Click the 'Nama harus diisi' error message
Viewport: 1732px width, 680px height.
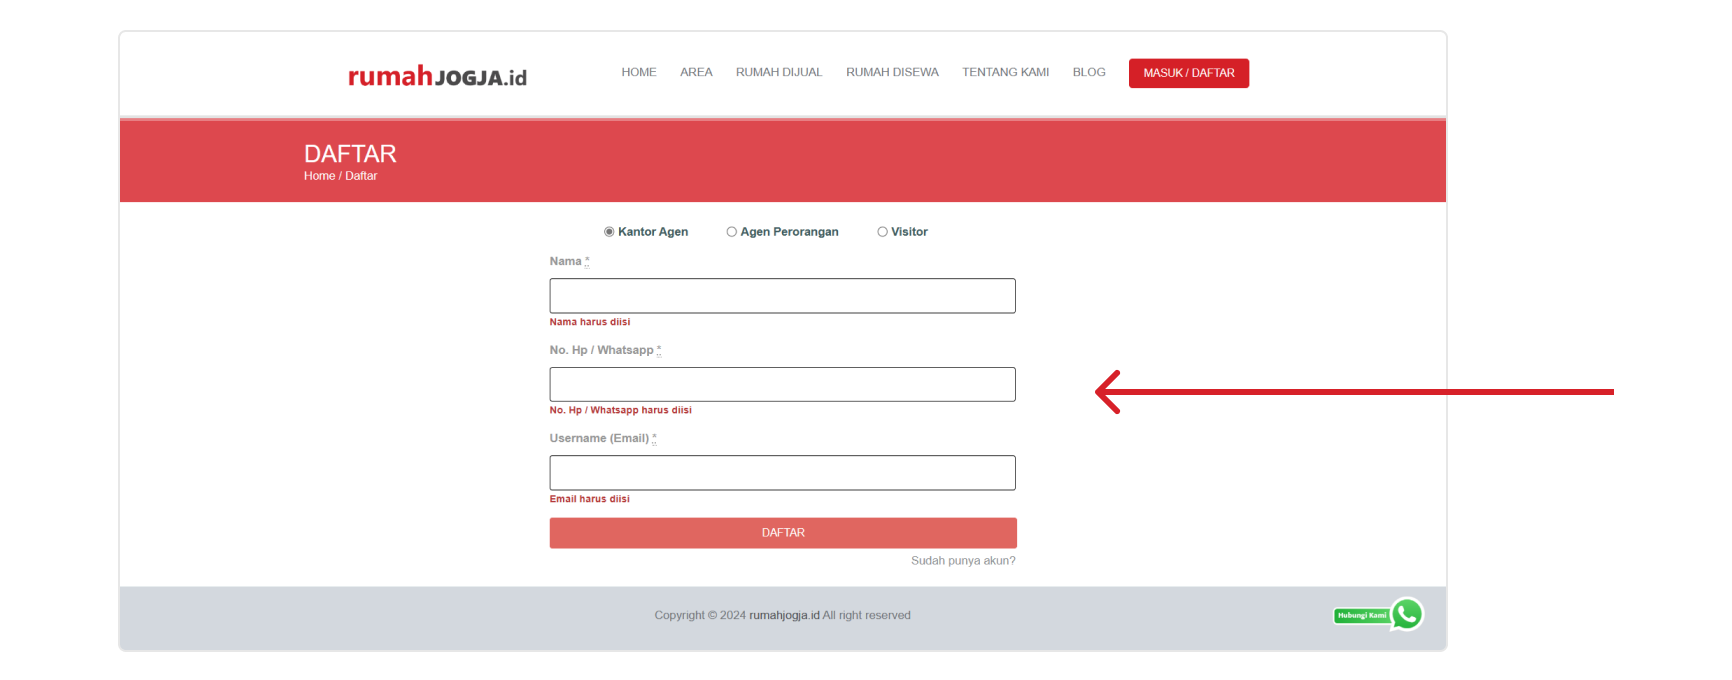click(x=590, y=322)
